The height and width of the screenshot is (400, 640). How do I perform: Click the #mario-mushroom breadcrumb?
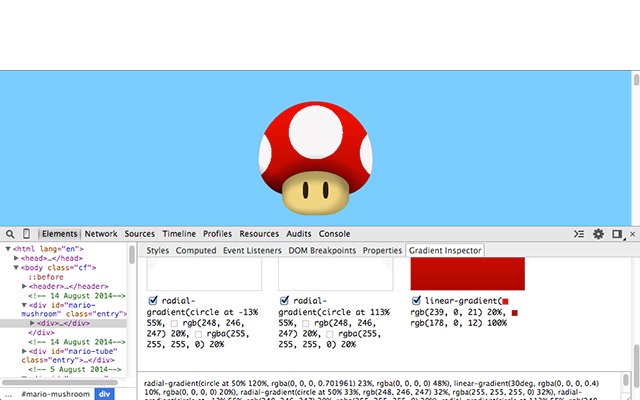point(56,394)
